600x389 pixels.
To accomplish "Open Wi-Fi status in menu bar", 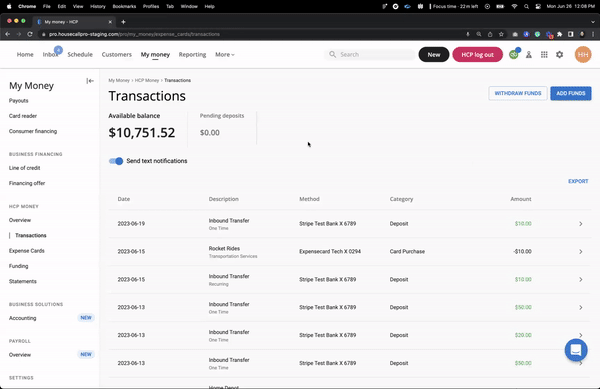I will [515, 6].
